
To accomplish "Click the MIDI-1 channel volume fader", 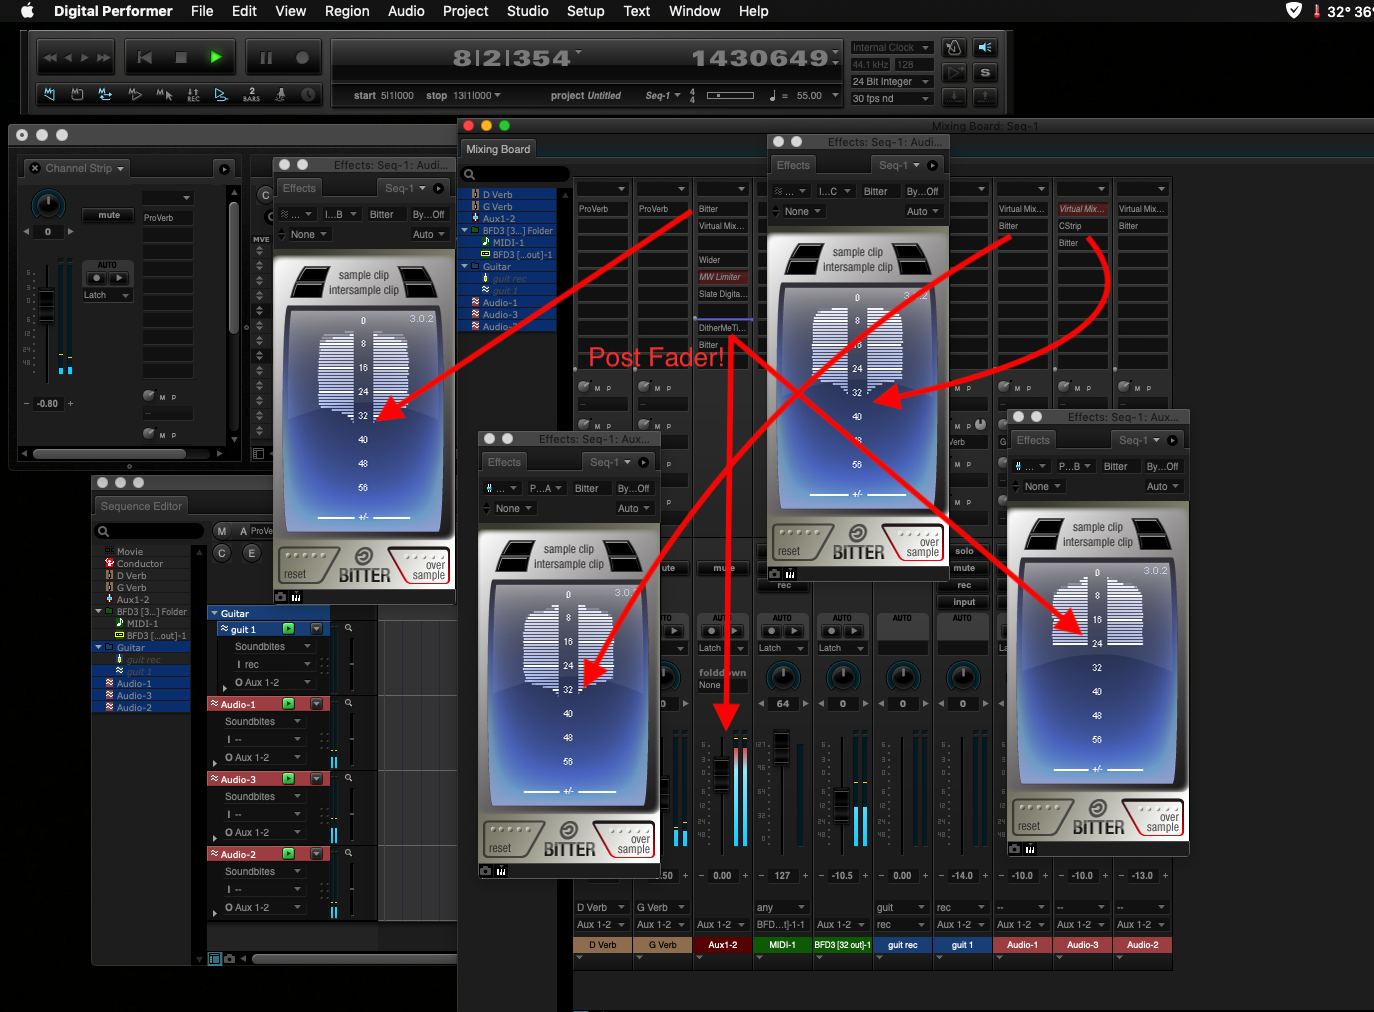I will tap(782, 750).
